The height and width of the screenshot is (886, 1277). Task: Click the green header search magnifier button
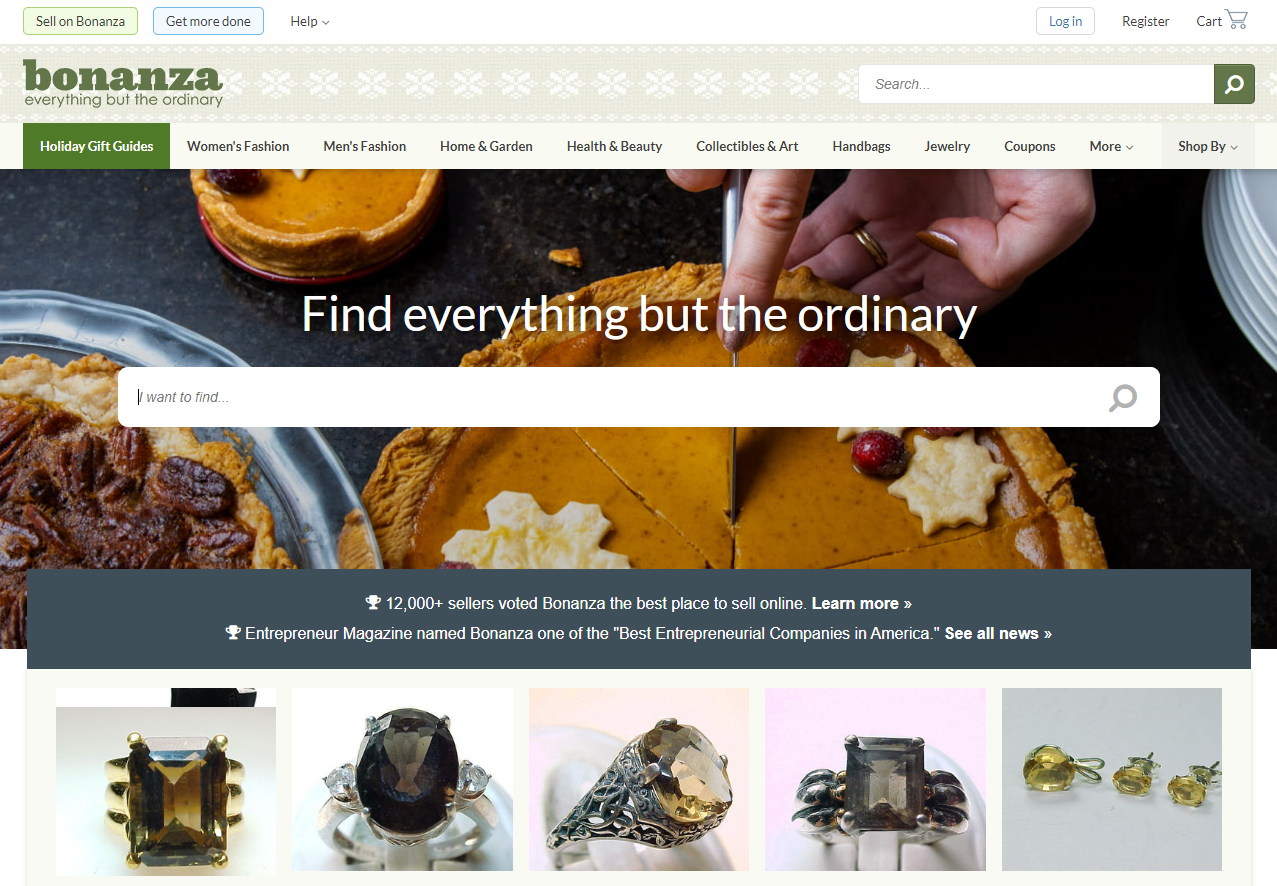tap(1234, 84)
